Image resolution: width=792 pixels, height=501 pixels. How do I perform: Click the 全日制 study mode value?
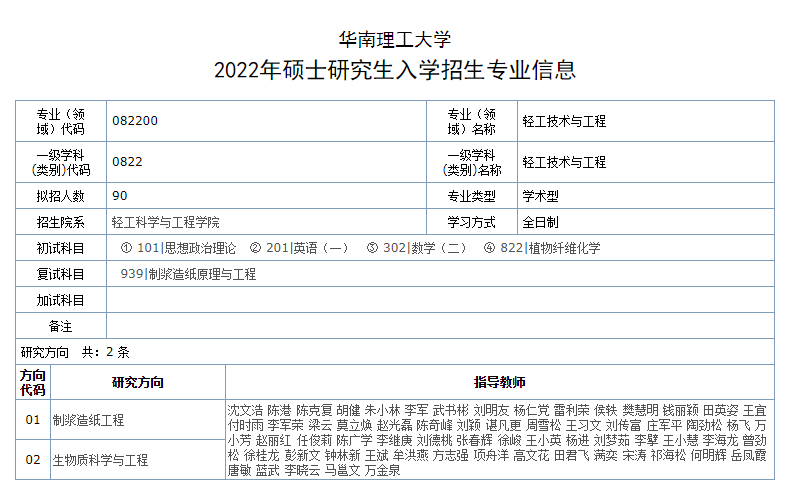540,222
